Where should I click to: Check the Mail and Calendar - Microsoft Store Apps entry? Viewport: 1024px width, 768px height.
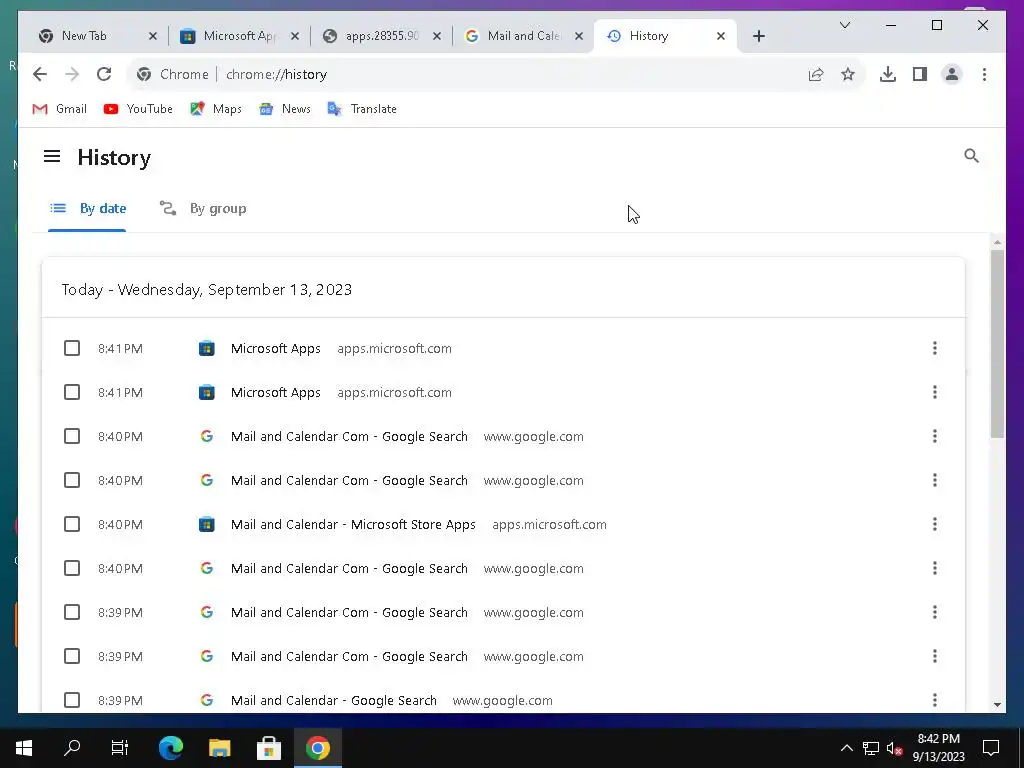(72, 524)
